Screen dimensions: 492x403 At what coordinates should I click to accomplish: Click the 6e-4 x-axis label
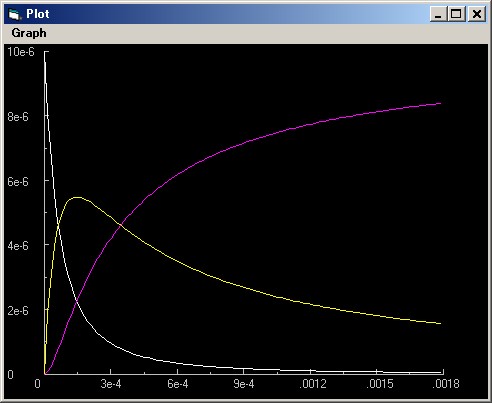(x=178, y=384)
